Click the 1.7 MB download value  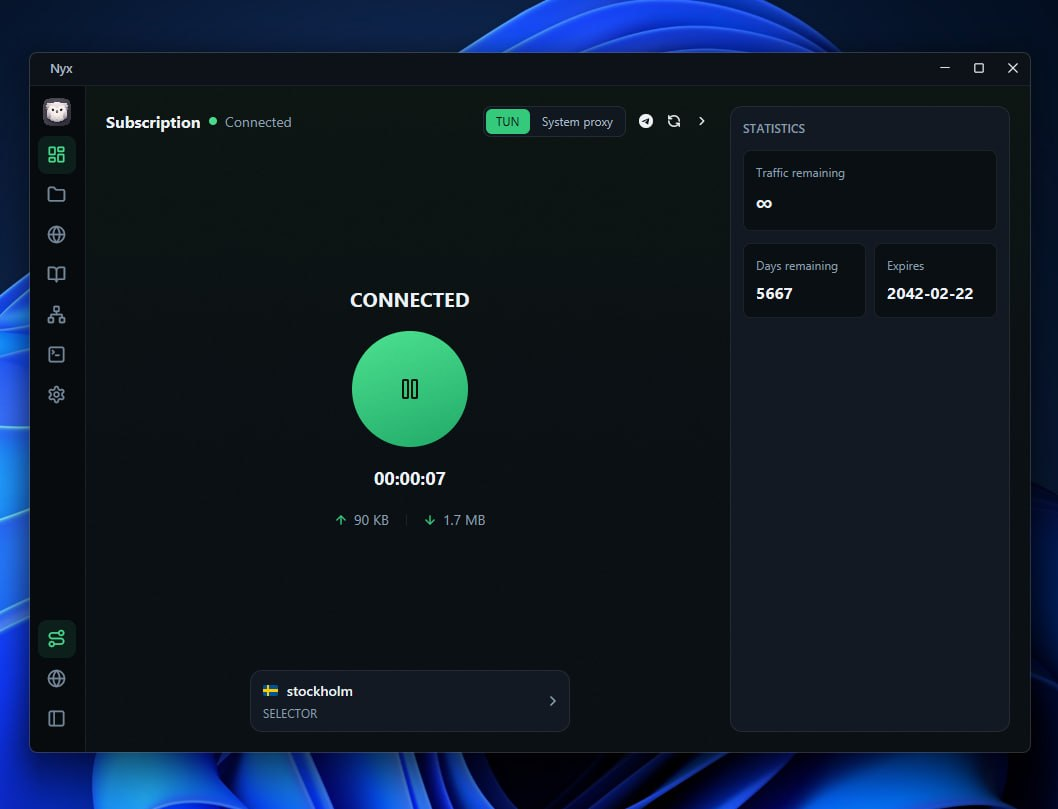pos(464,520)
